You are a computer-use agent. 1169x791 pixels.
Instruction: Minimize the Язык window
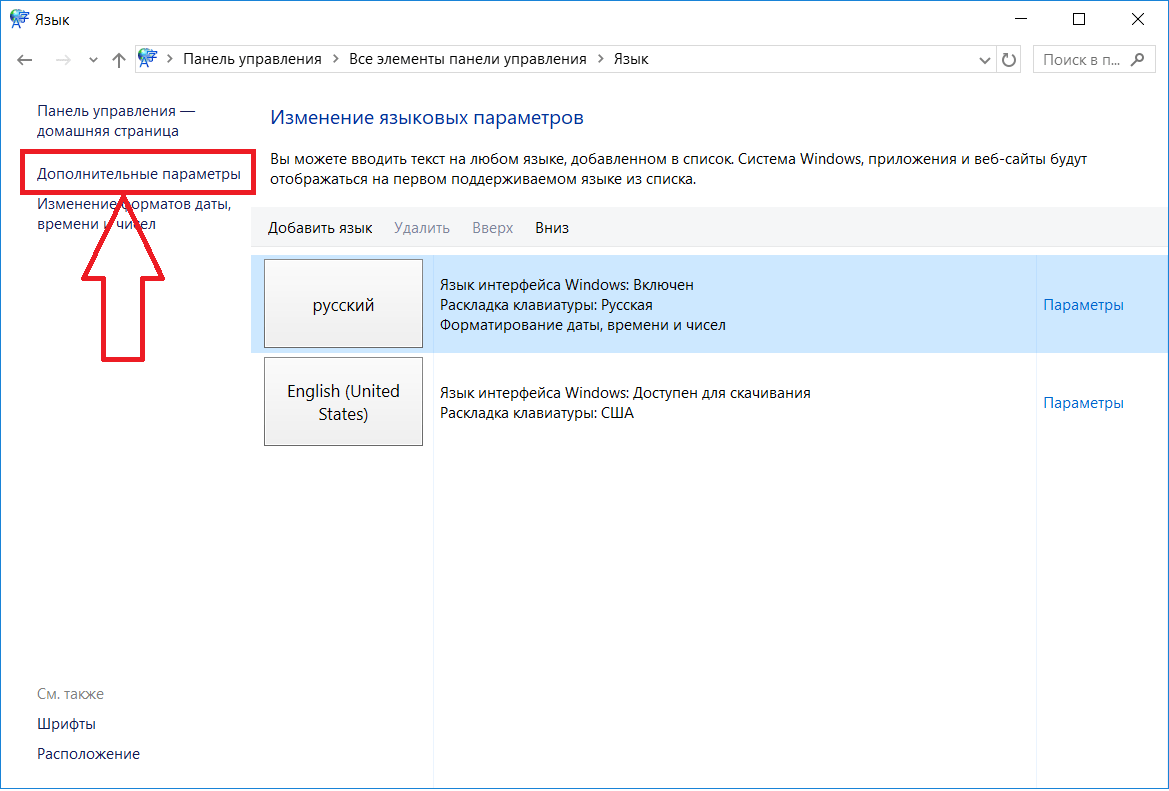pos(1020,20)
